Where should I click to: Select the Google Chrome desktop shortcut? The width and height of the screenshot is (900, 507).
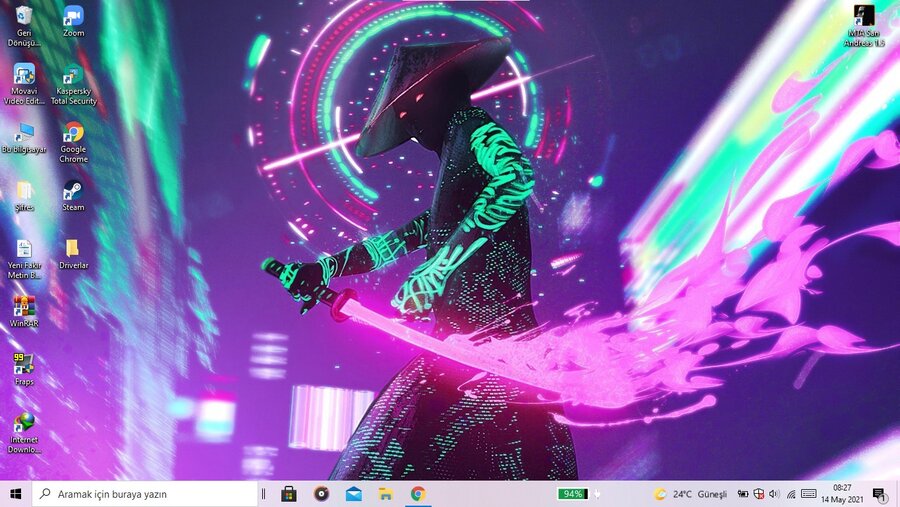point(73,142)
